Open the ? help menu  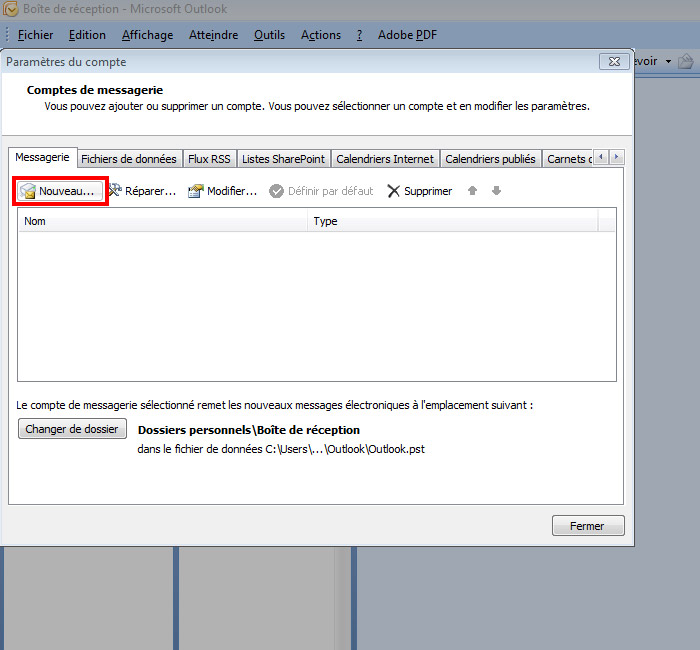359,35
